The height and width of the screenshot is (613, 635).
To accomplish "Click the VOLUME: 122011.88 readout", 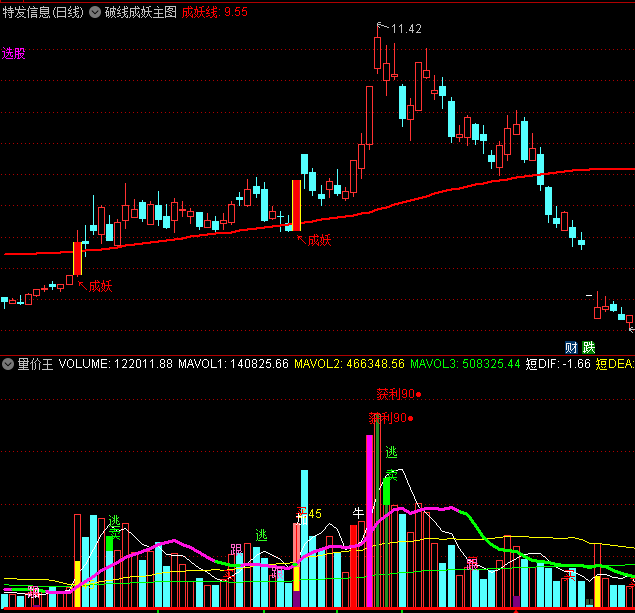I will pyautogui.click(x=115, y=364).
